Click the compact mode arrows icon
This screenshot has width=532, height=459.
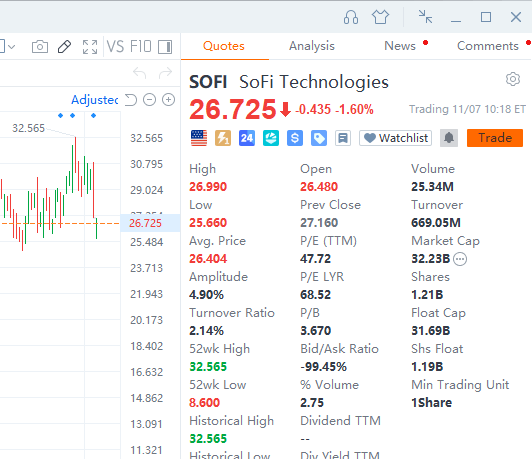(425, 17)
